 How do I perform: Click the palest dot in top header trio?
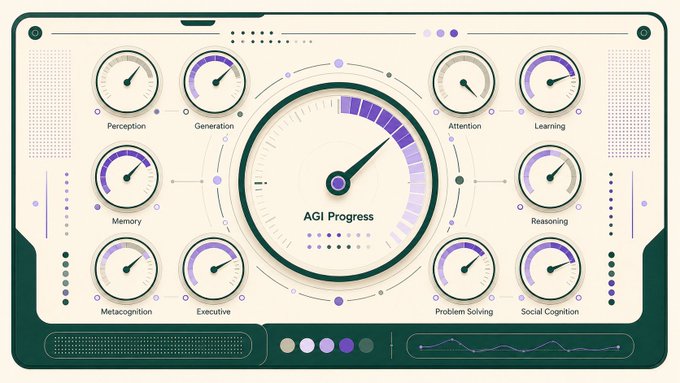tap(427, 33)
